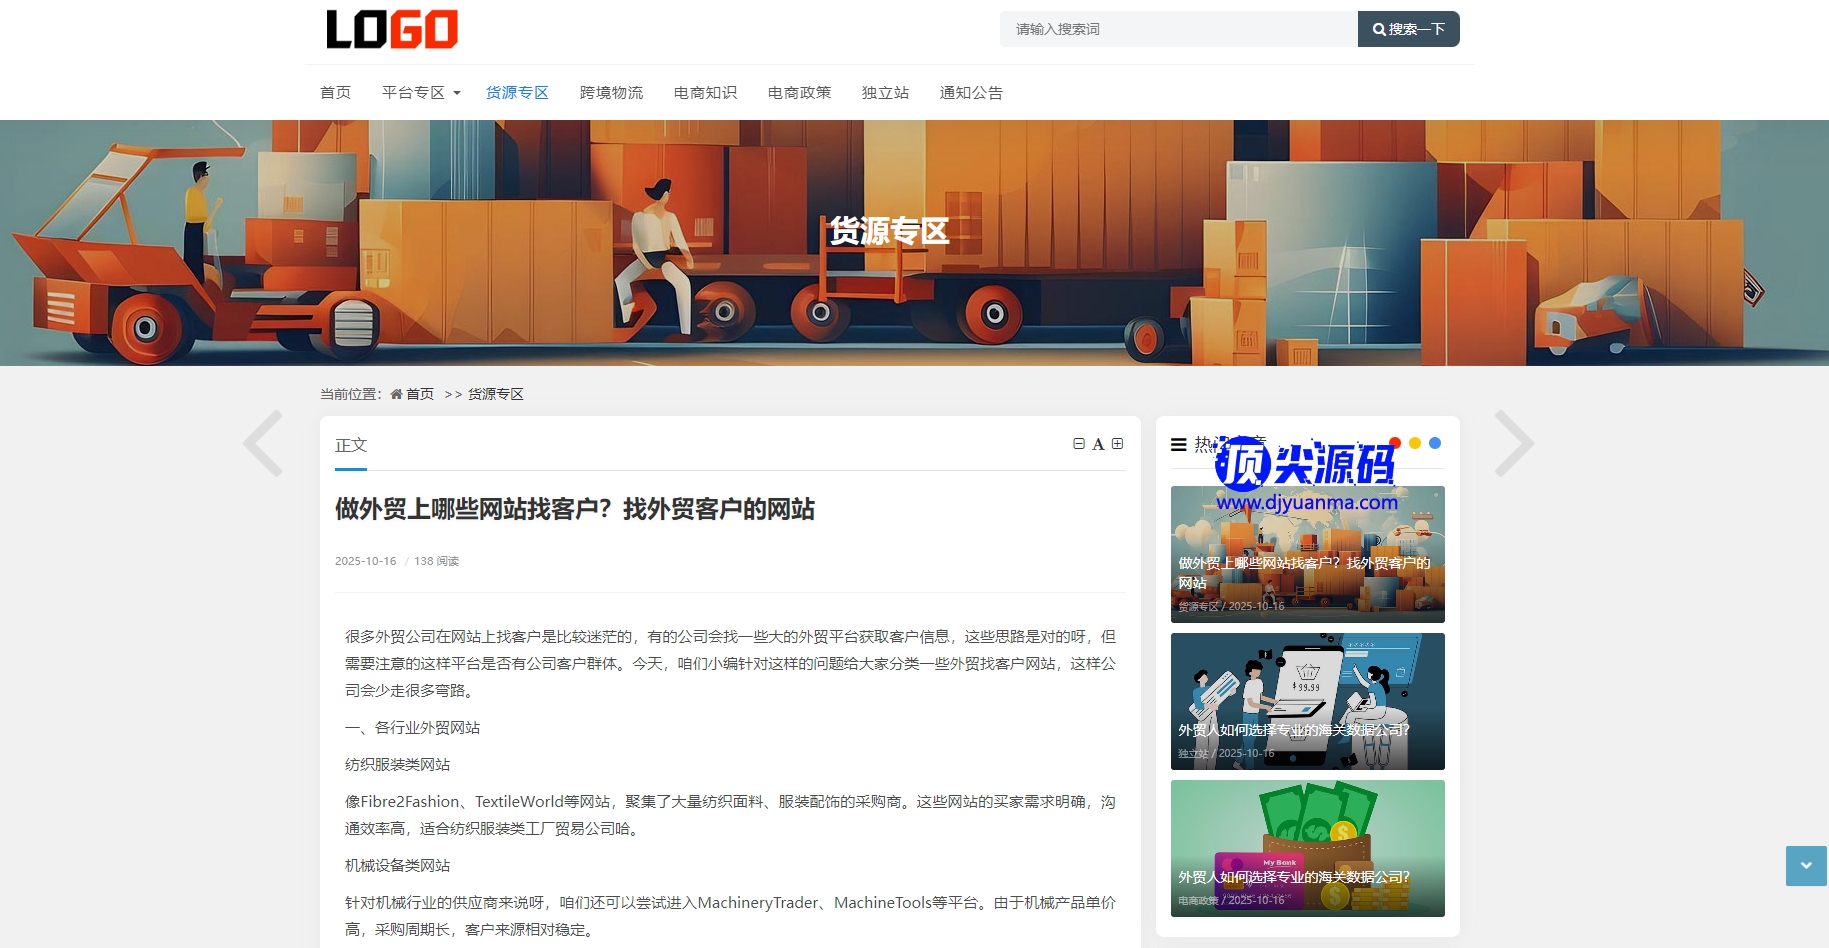Go to next article with right arrow
This screenshot has height=948, width=1829.
pos(1513,443)
